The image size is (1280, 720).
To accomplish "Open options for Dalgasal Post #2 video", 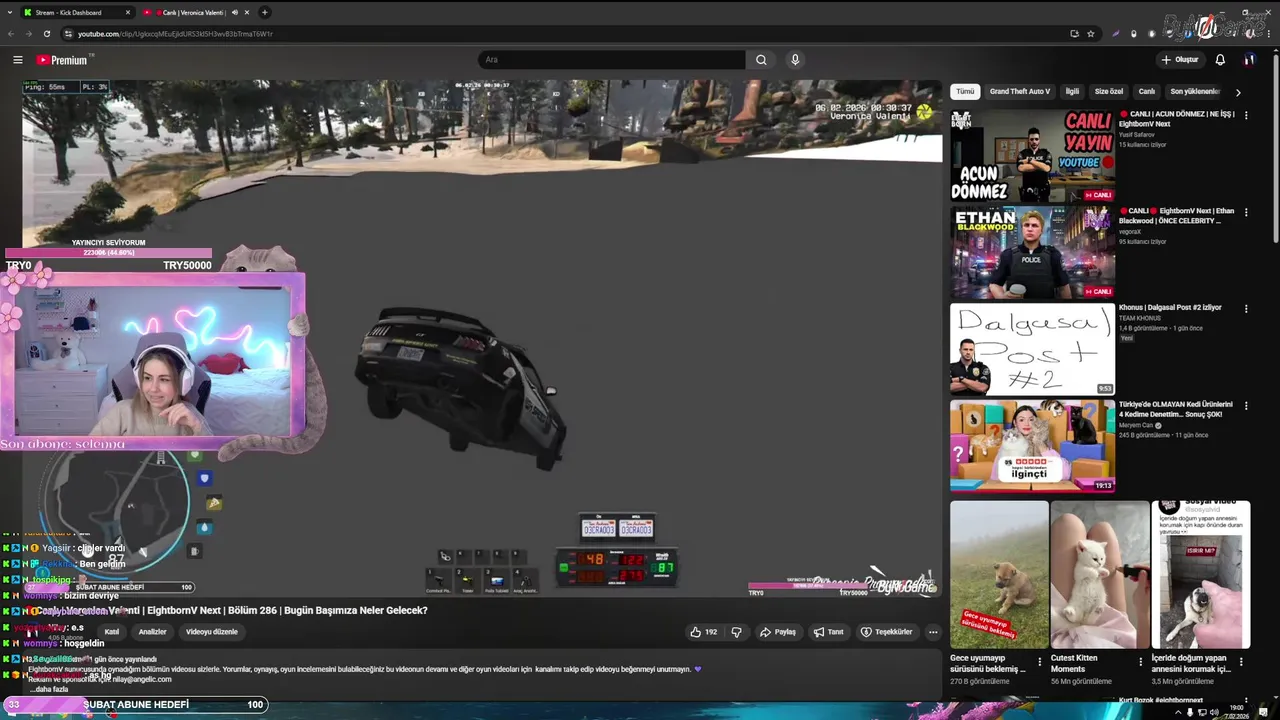I will pos(1246,309).
